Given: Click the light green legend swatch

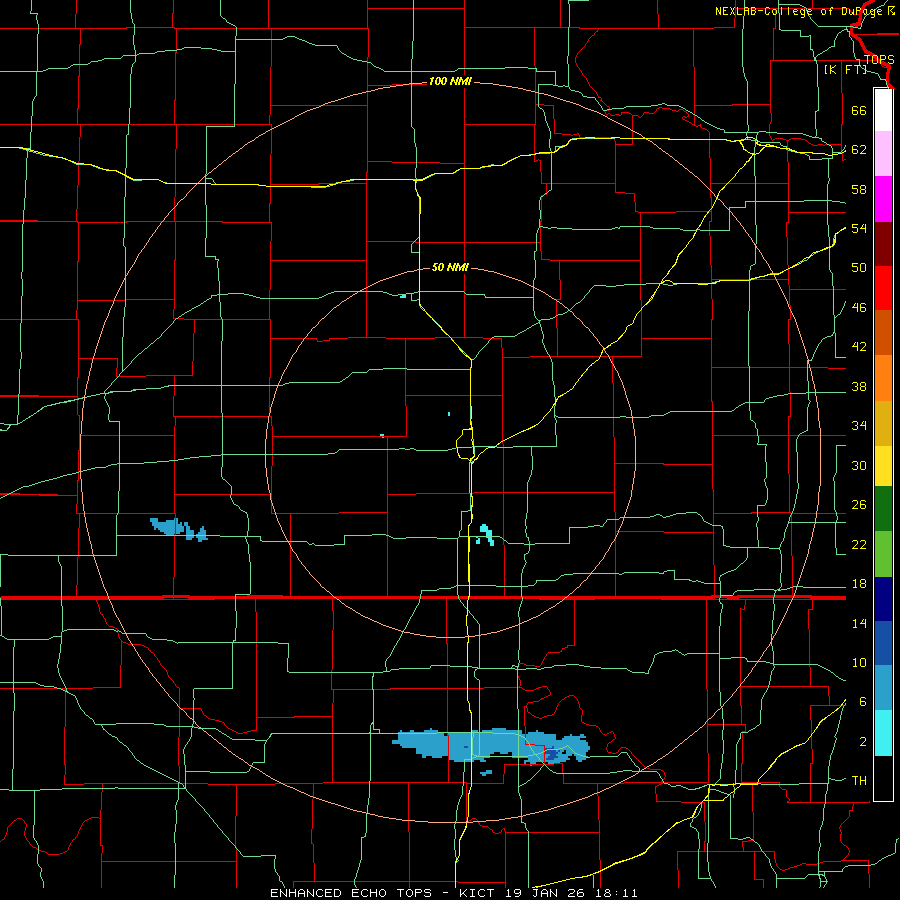Looking at the screenshot, I should click(x=883, y=554).
